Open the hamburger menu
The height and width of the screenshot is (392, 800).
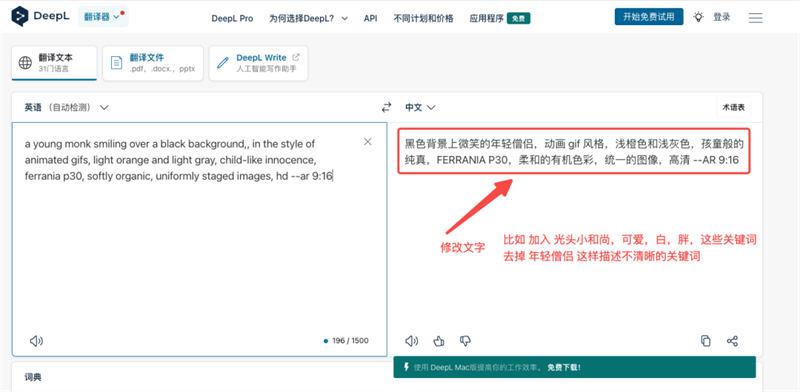(755, 17)
